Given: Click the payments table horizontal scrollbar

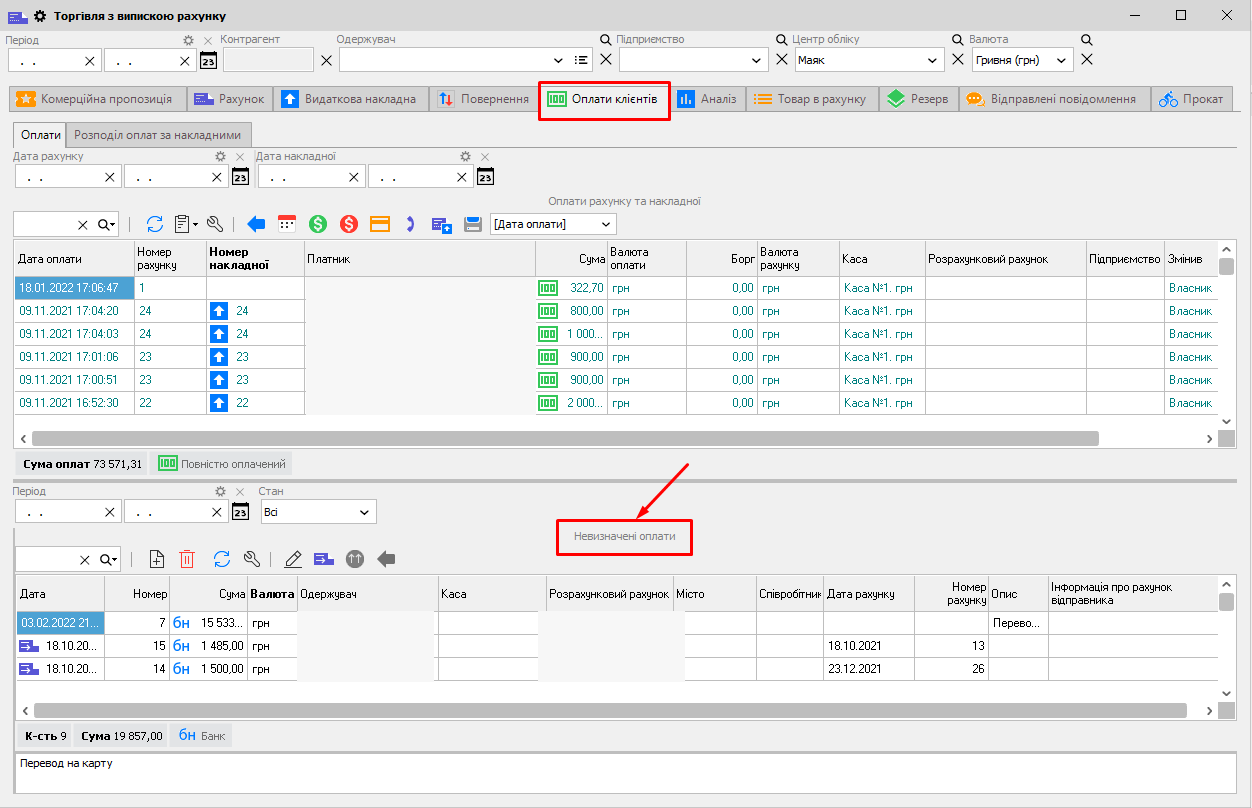Looking at the screenshot, I should [565, 438].
